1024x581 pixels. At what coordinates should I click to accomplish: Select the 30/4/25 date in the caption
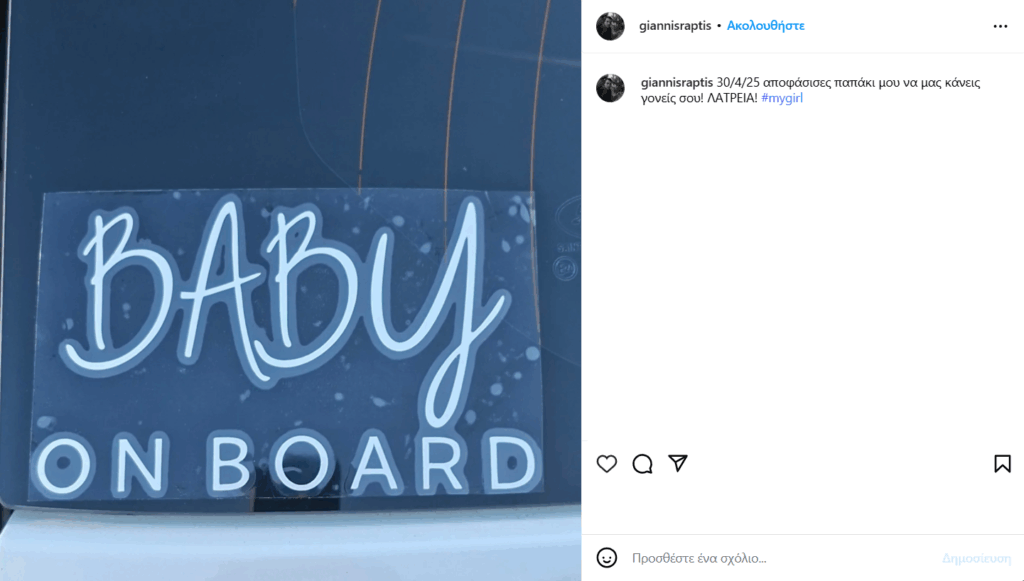(x=738, y=83)
